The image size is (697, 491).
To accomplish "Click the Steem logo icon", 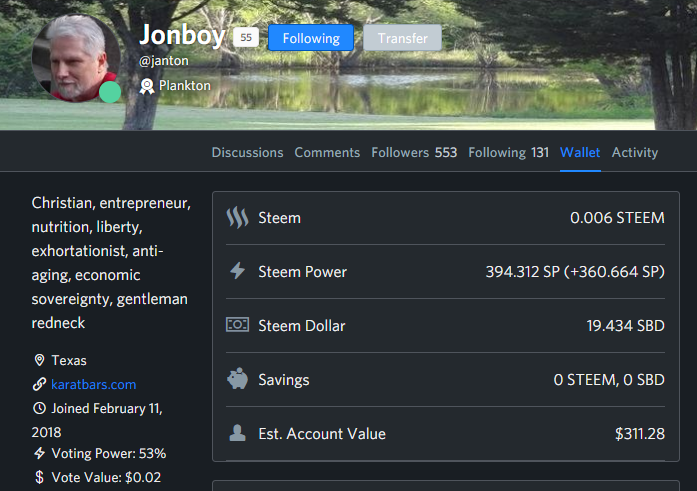I will pos(237,218).
